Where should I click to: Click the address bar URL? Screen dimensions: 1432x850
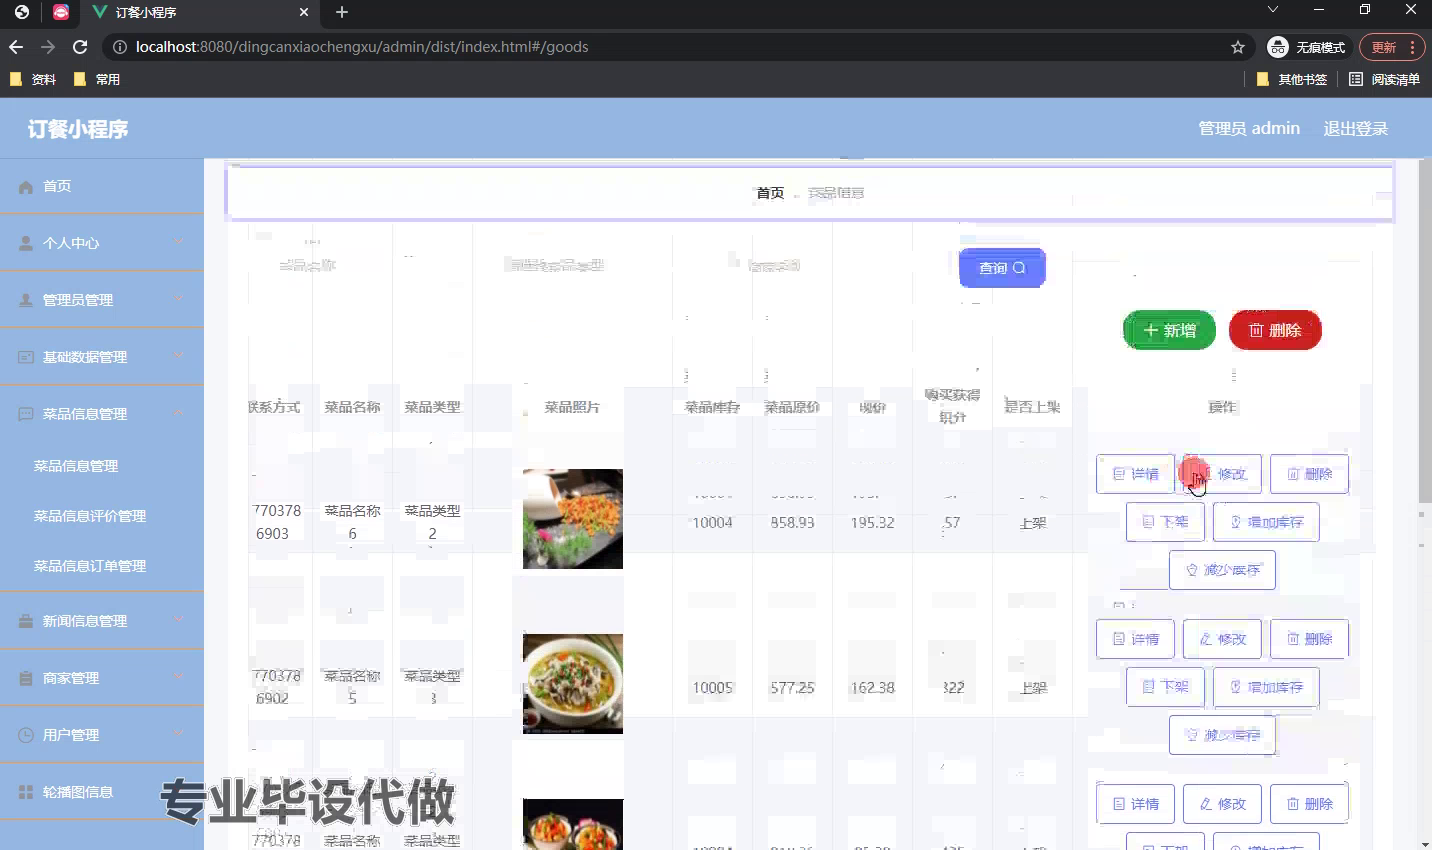coord(362,47)
